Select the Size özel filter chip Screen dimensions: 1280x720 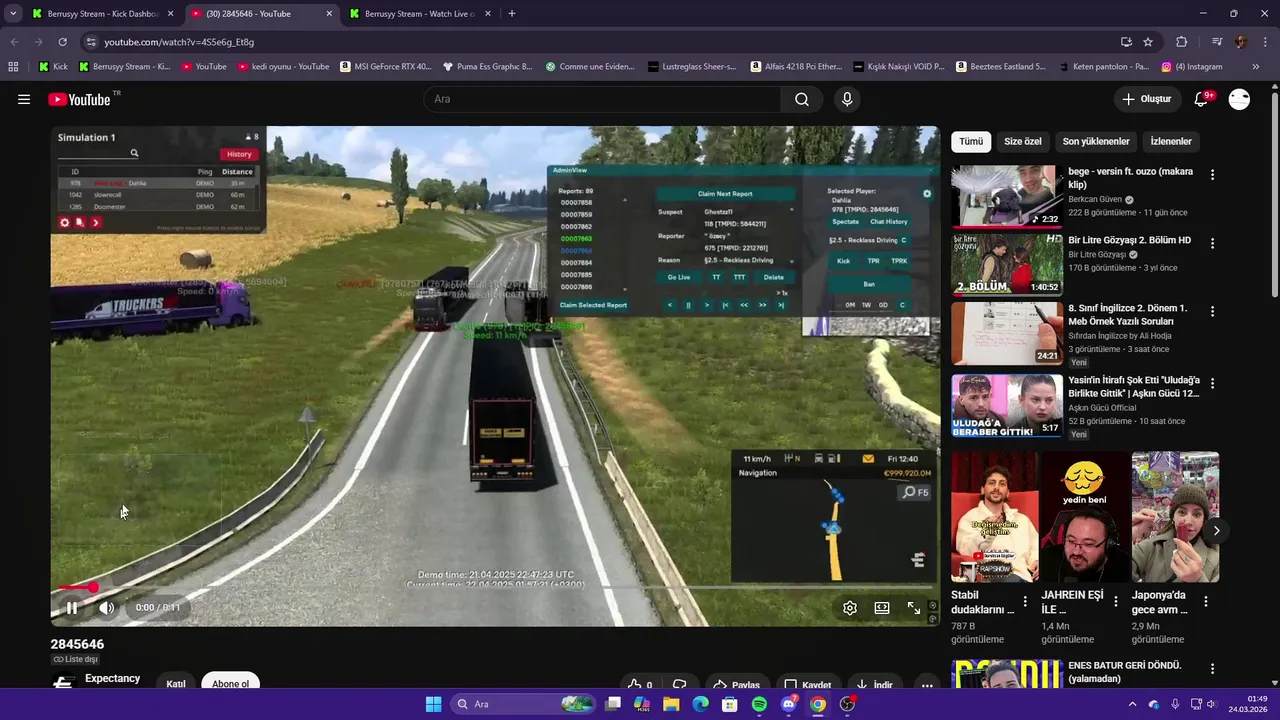pyautogui.click(x=1022, y=142)
